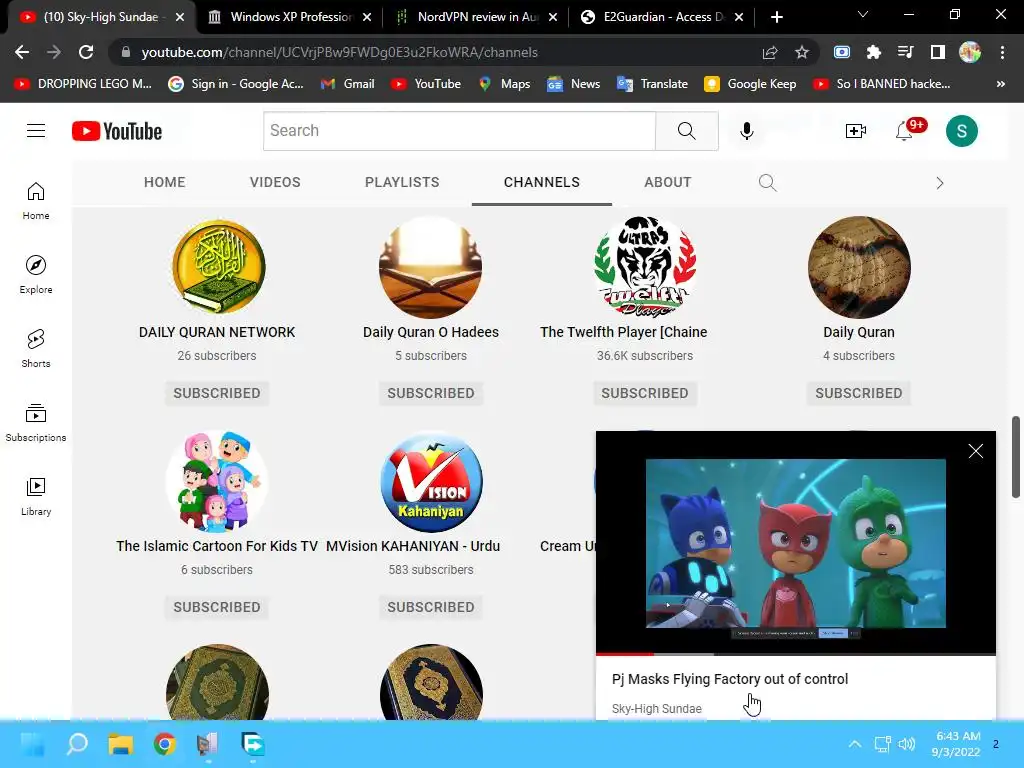
Task: Switch to VIDEOS channel tab
Action: tap(275, 182)
